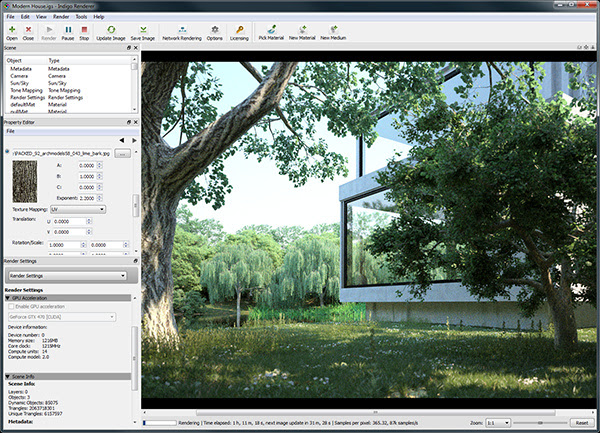Open the Tools menu
Viewport: 600px width, 433px height.
[x=81, y=17]
